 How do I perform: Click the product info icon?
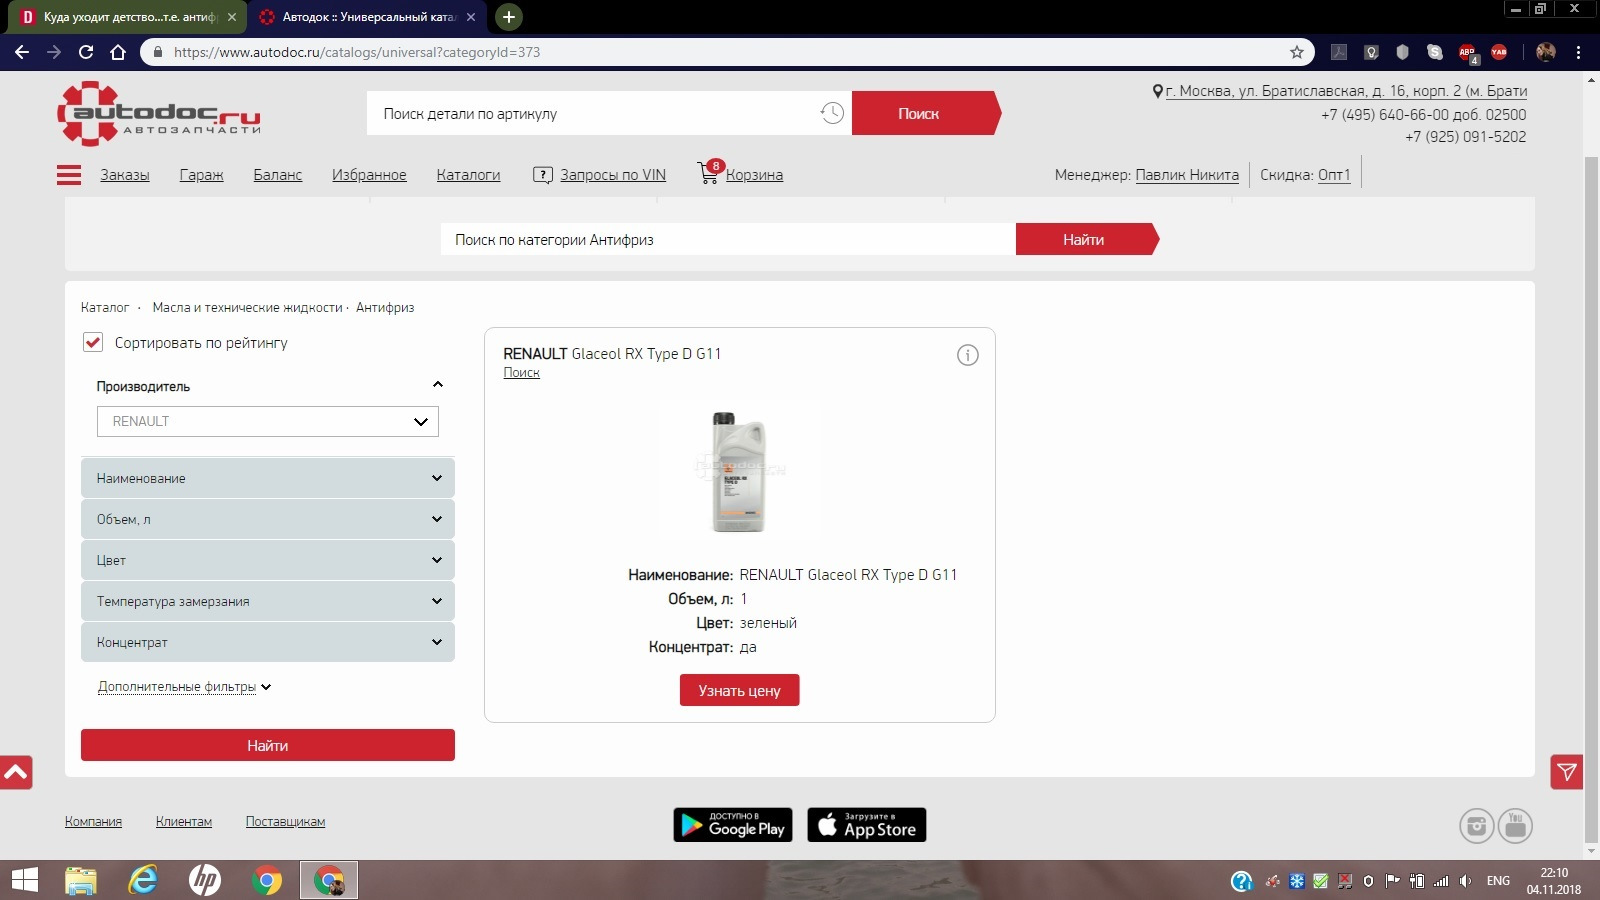[967, 355]
